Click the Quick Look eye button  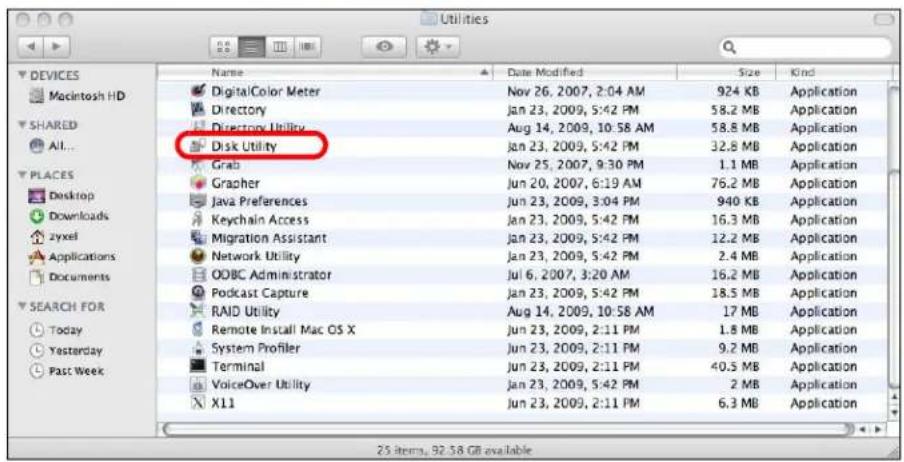384,47
